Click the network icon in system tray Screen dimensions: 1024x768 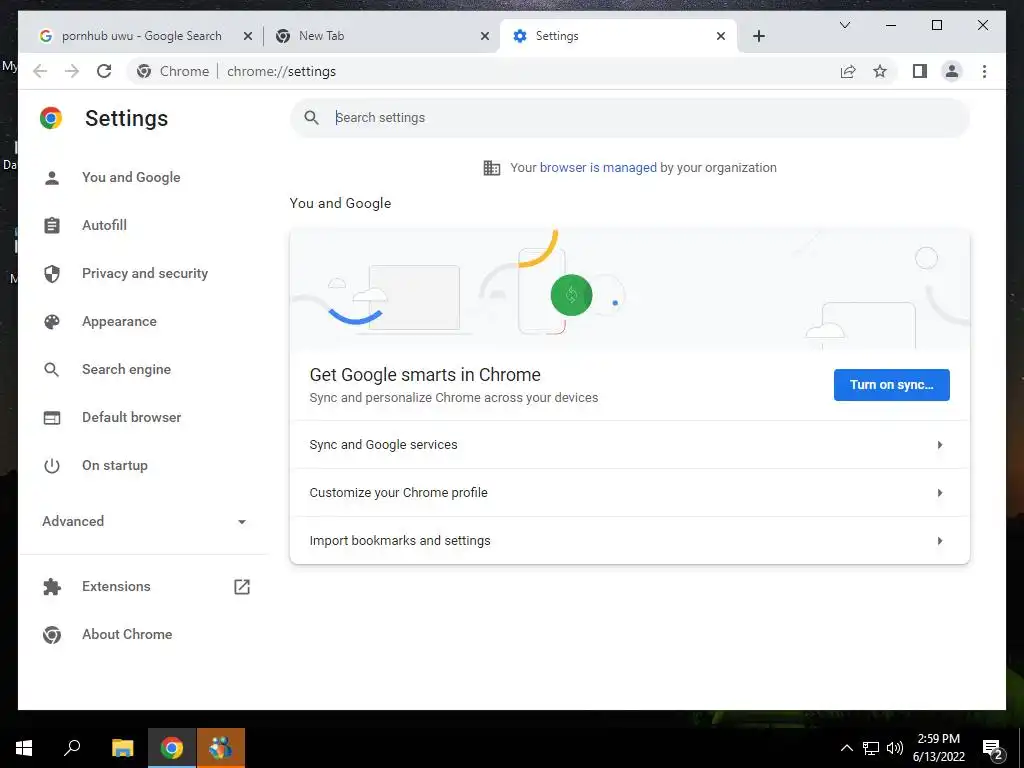[871, 748]
